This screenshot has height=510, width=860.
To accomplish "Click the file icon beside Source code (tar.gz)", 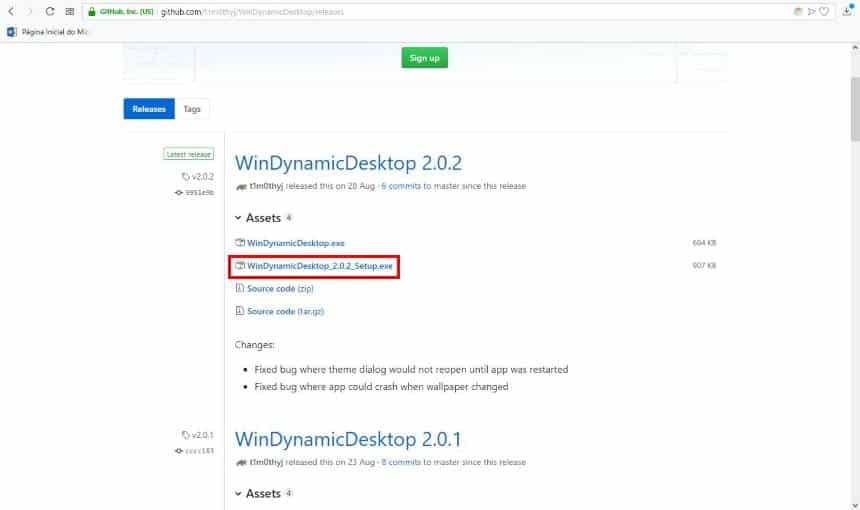I will pos(240,311).
